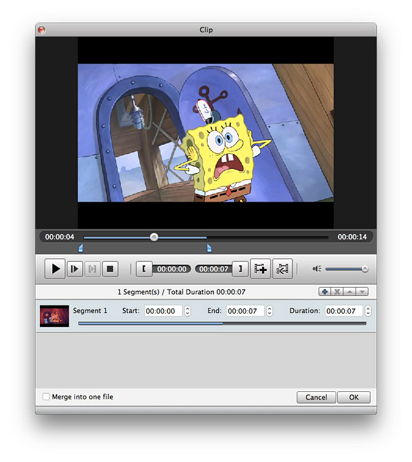Click the Cancel button
The width and height of the screenshot is (412, 462).
click(316, 397)
